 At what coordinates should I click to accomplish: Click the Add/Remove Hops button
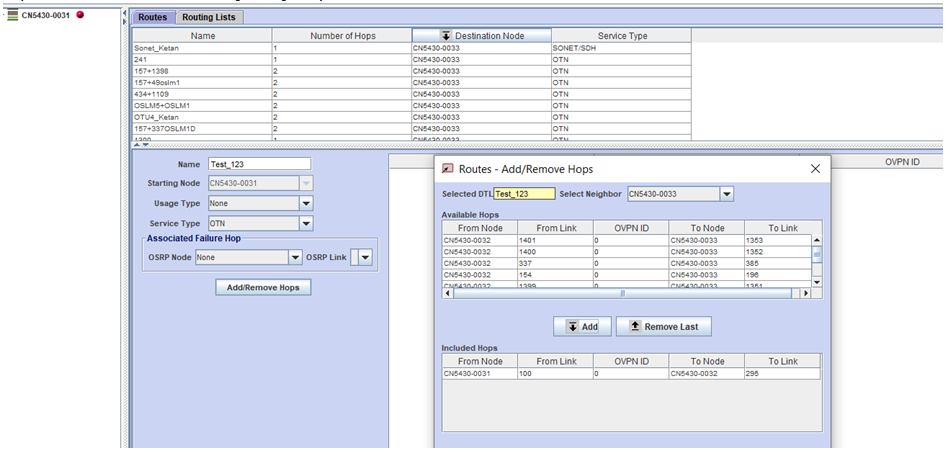pos(263,288)
